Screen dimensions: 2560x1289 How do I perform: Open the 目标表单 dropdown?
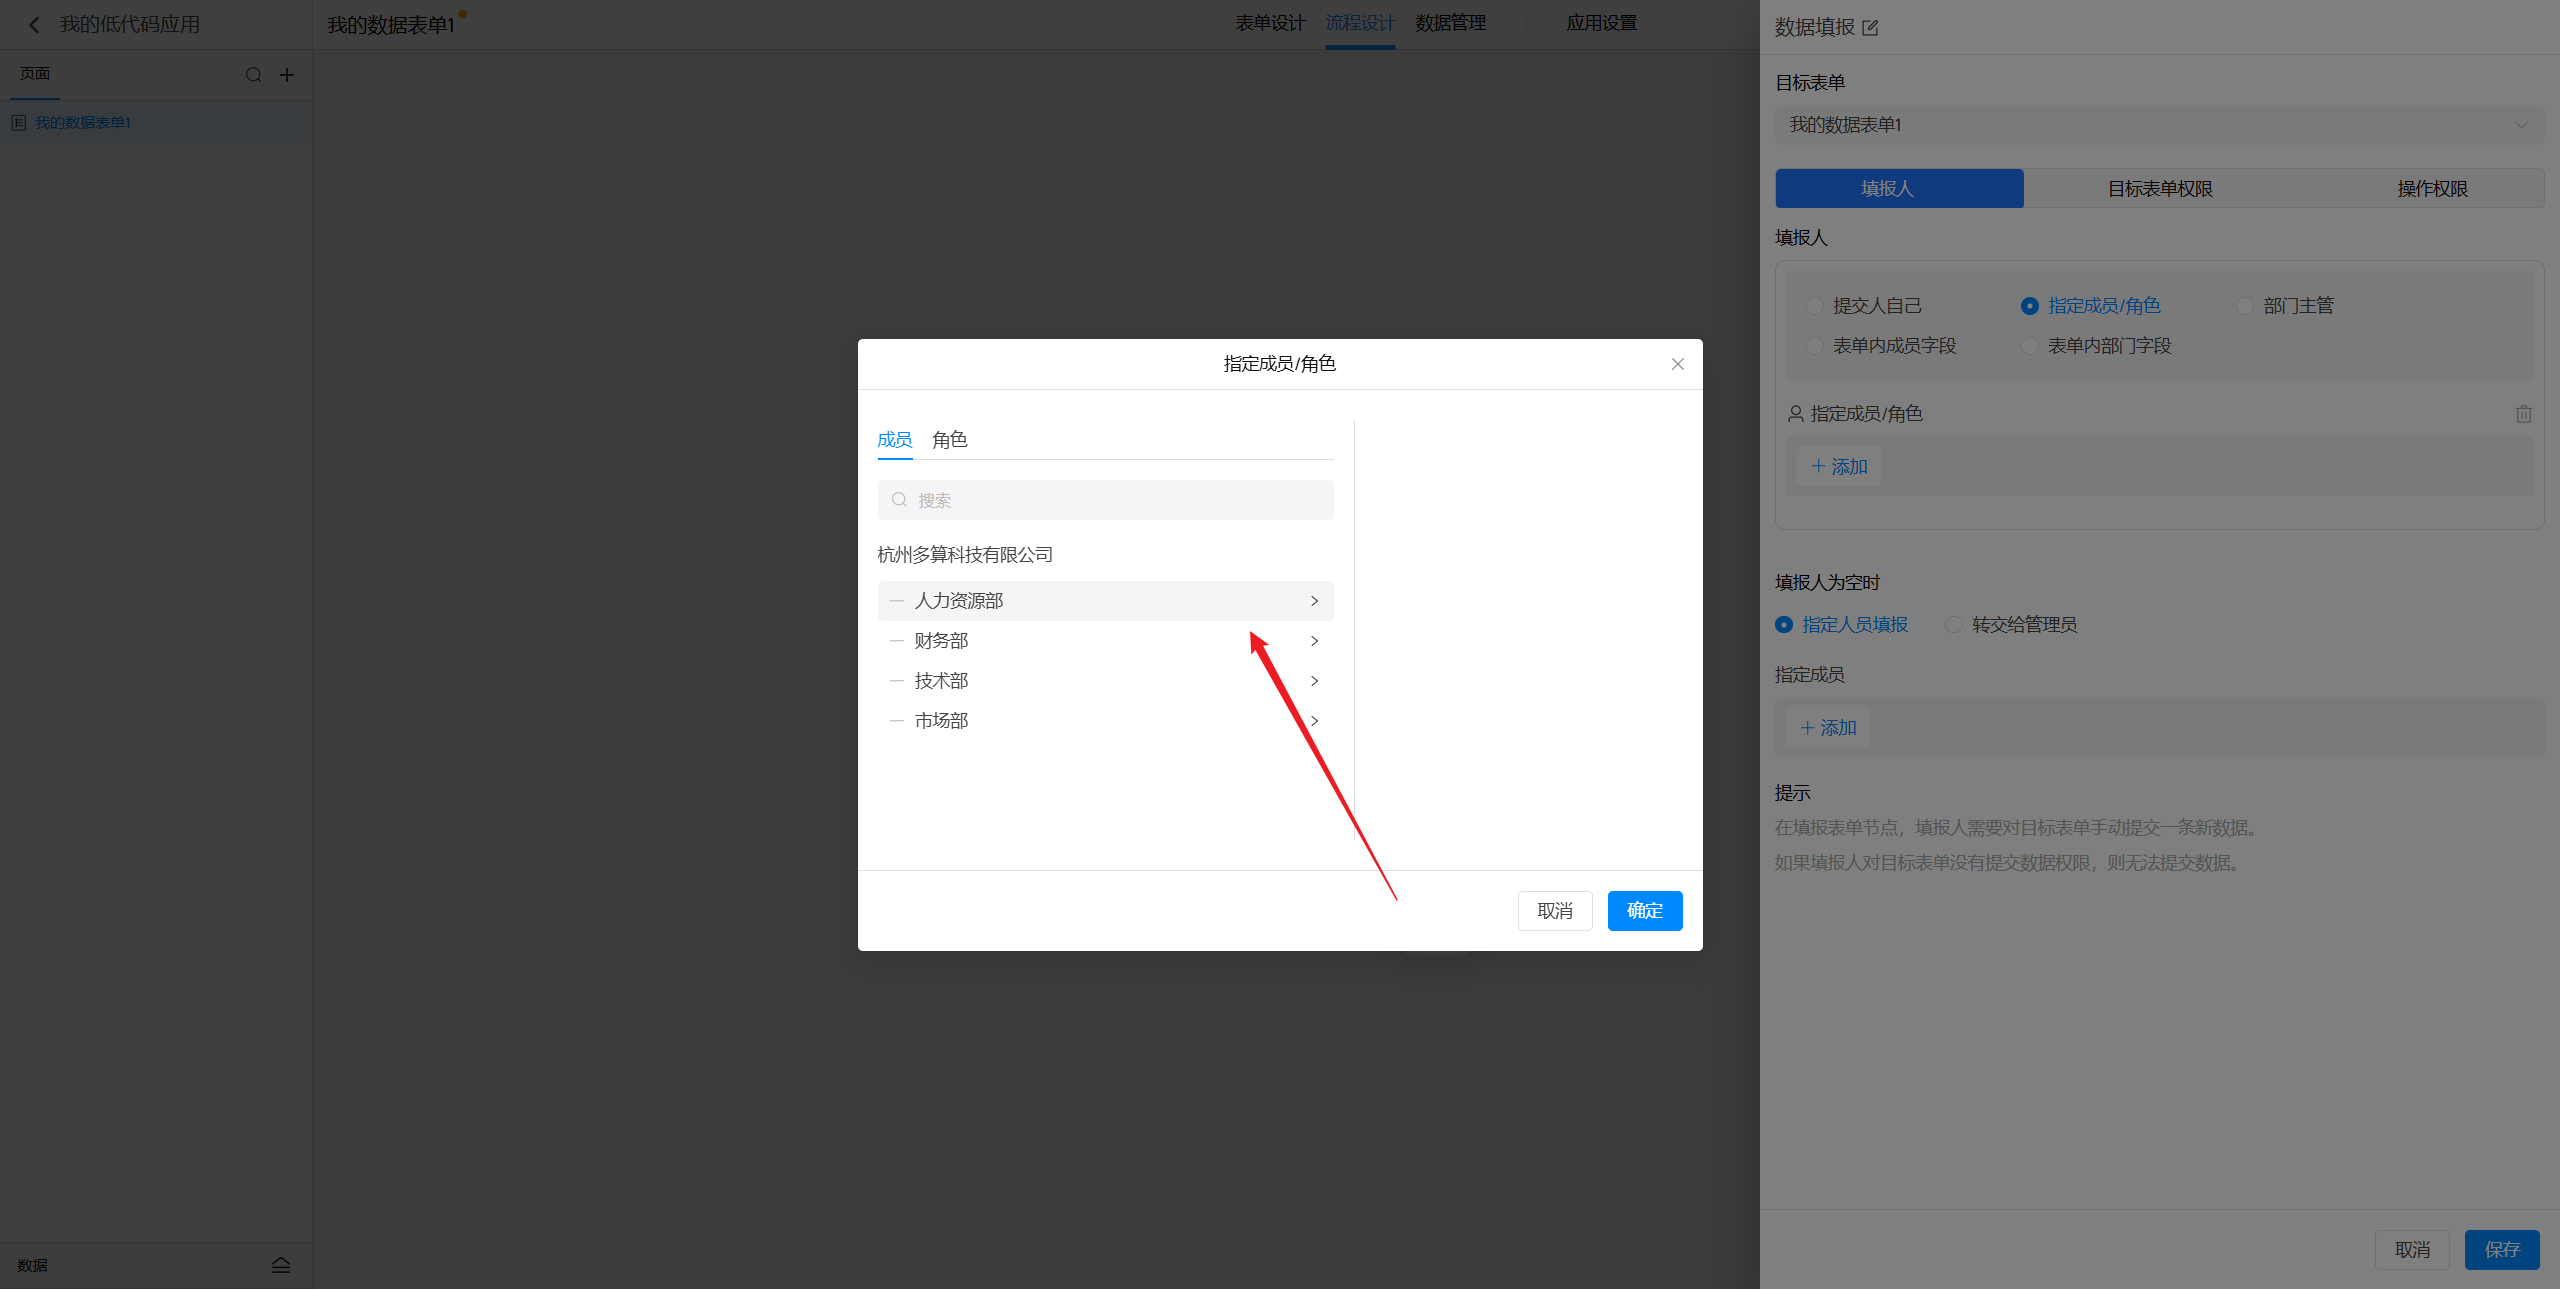[x=2158, y=125]
